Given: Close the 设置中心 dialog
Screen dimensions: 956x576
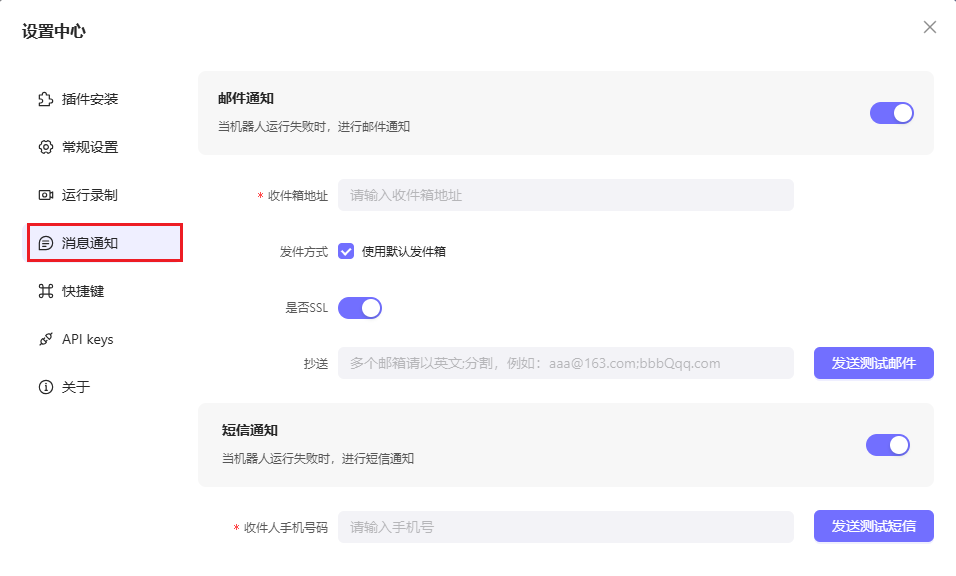Looking at the screenshot, I should (x=929, y=27).
